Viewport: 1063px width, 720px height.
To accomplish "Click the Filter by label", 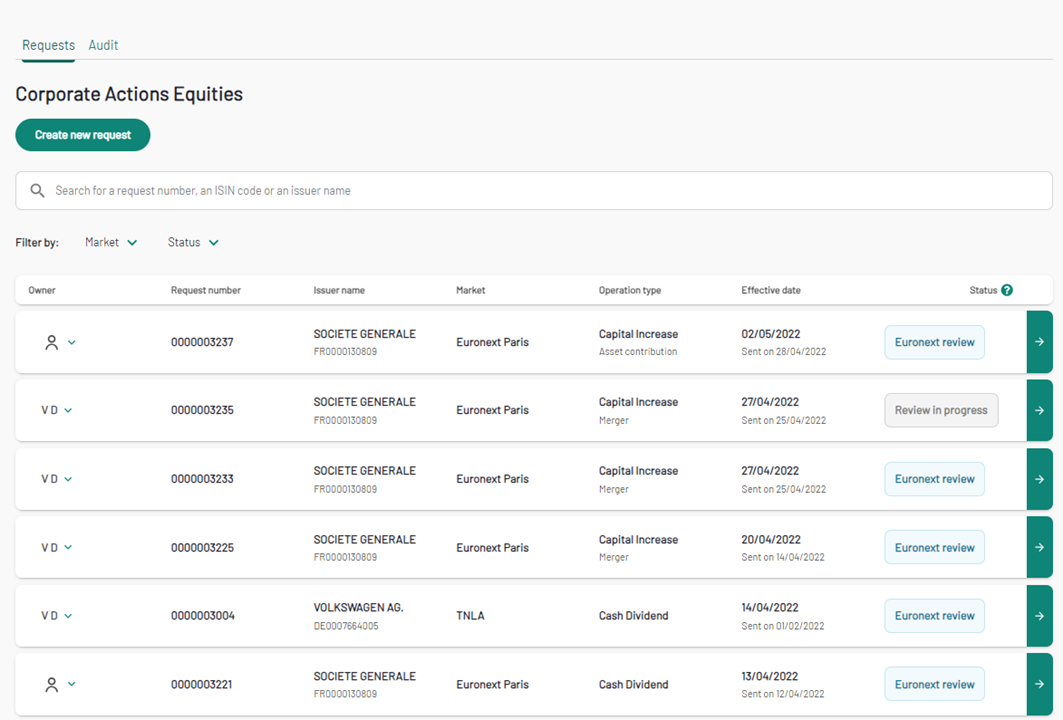I will (37, 242).
